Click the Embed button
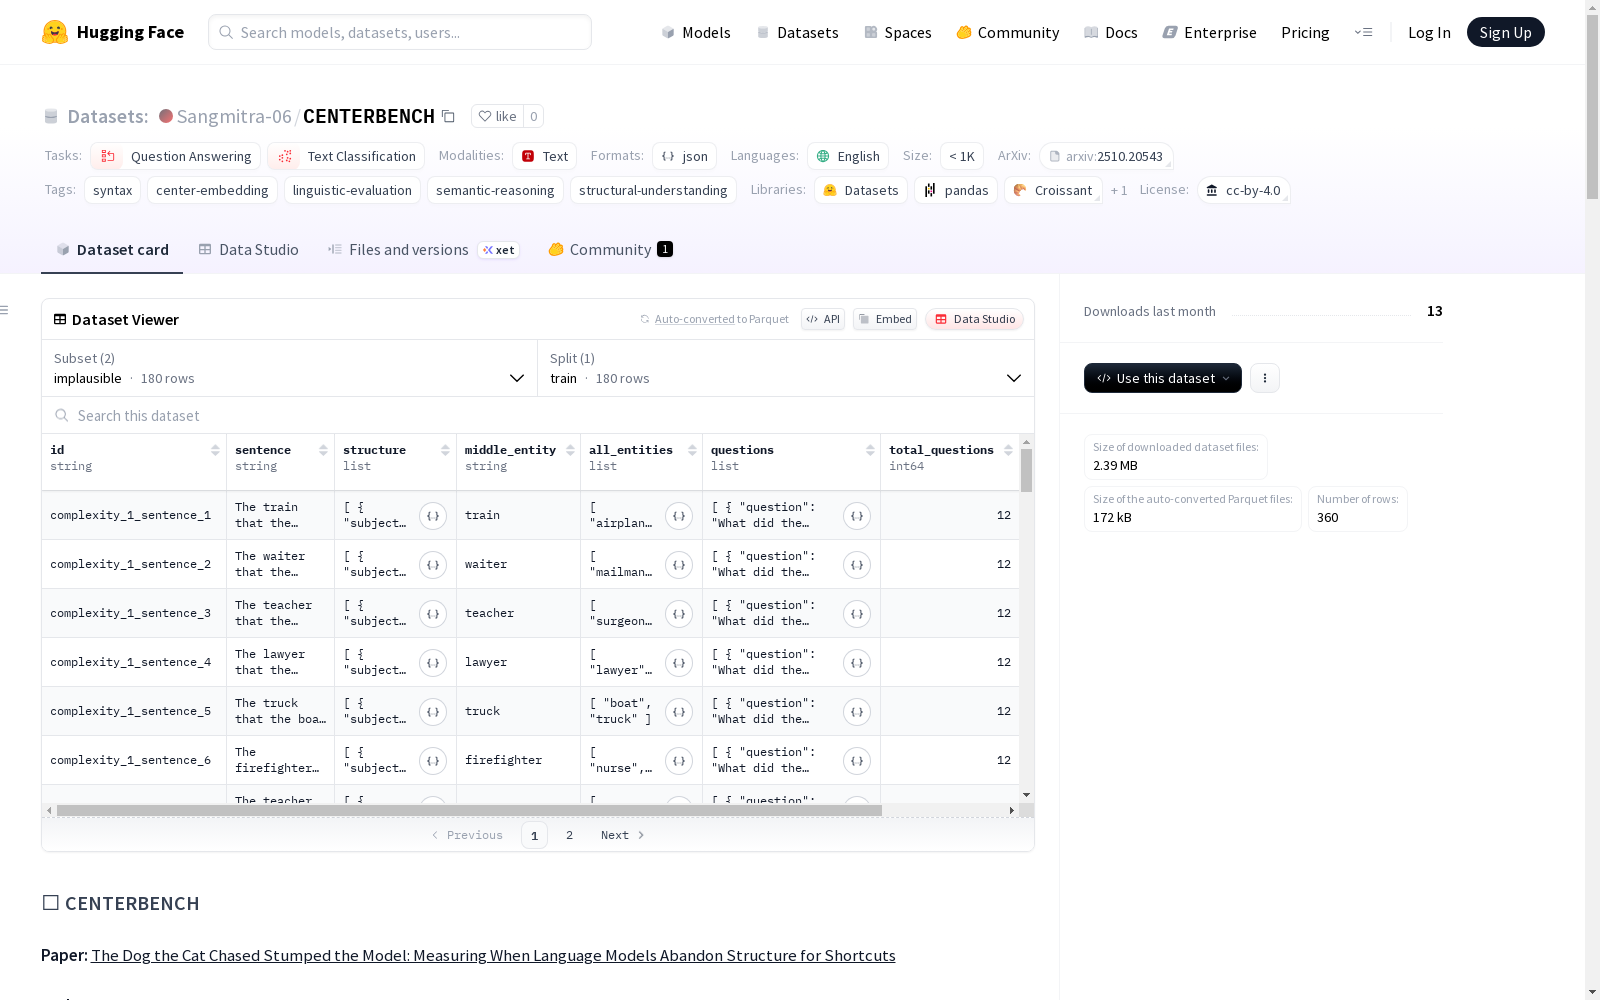The height and width of the screenshot is (1000, 1600). [x=885, y=319]
